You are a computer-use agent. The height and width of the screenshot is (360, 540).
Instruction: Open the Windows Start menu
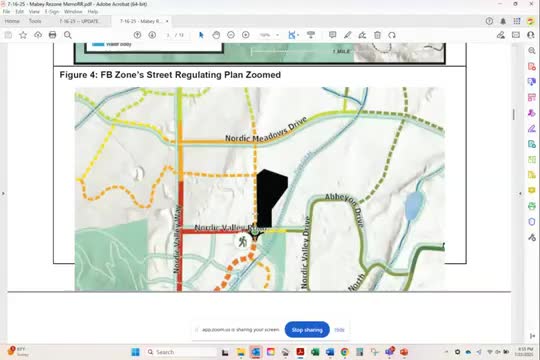(x=135, y=352)
